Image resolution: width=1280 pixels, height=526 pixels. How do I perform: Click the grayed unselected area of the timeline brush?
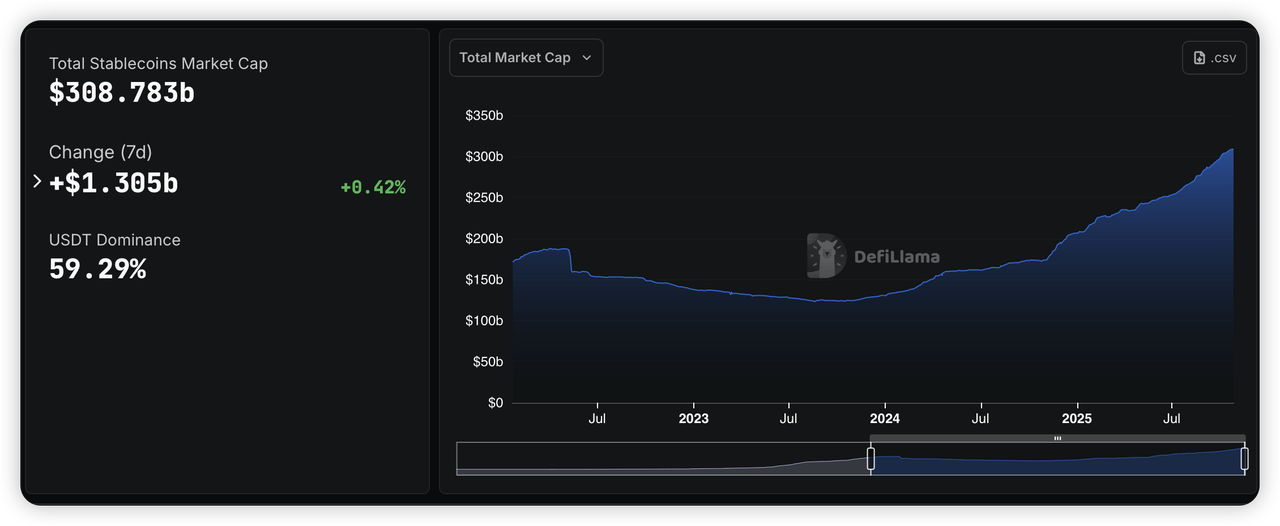tap(660, 460)
